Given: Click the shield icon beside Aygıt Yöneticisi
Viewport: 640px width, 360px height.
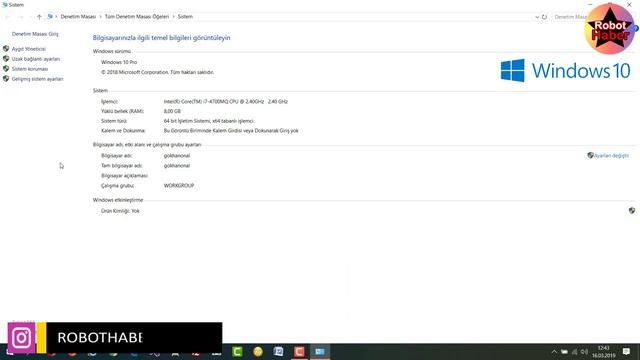Looking at the screenshot, I should pyautogui.click(x=6, y=49).
